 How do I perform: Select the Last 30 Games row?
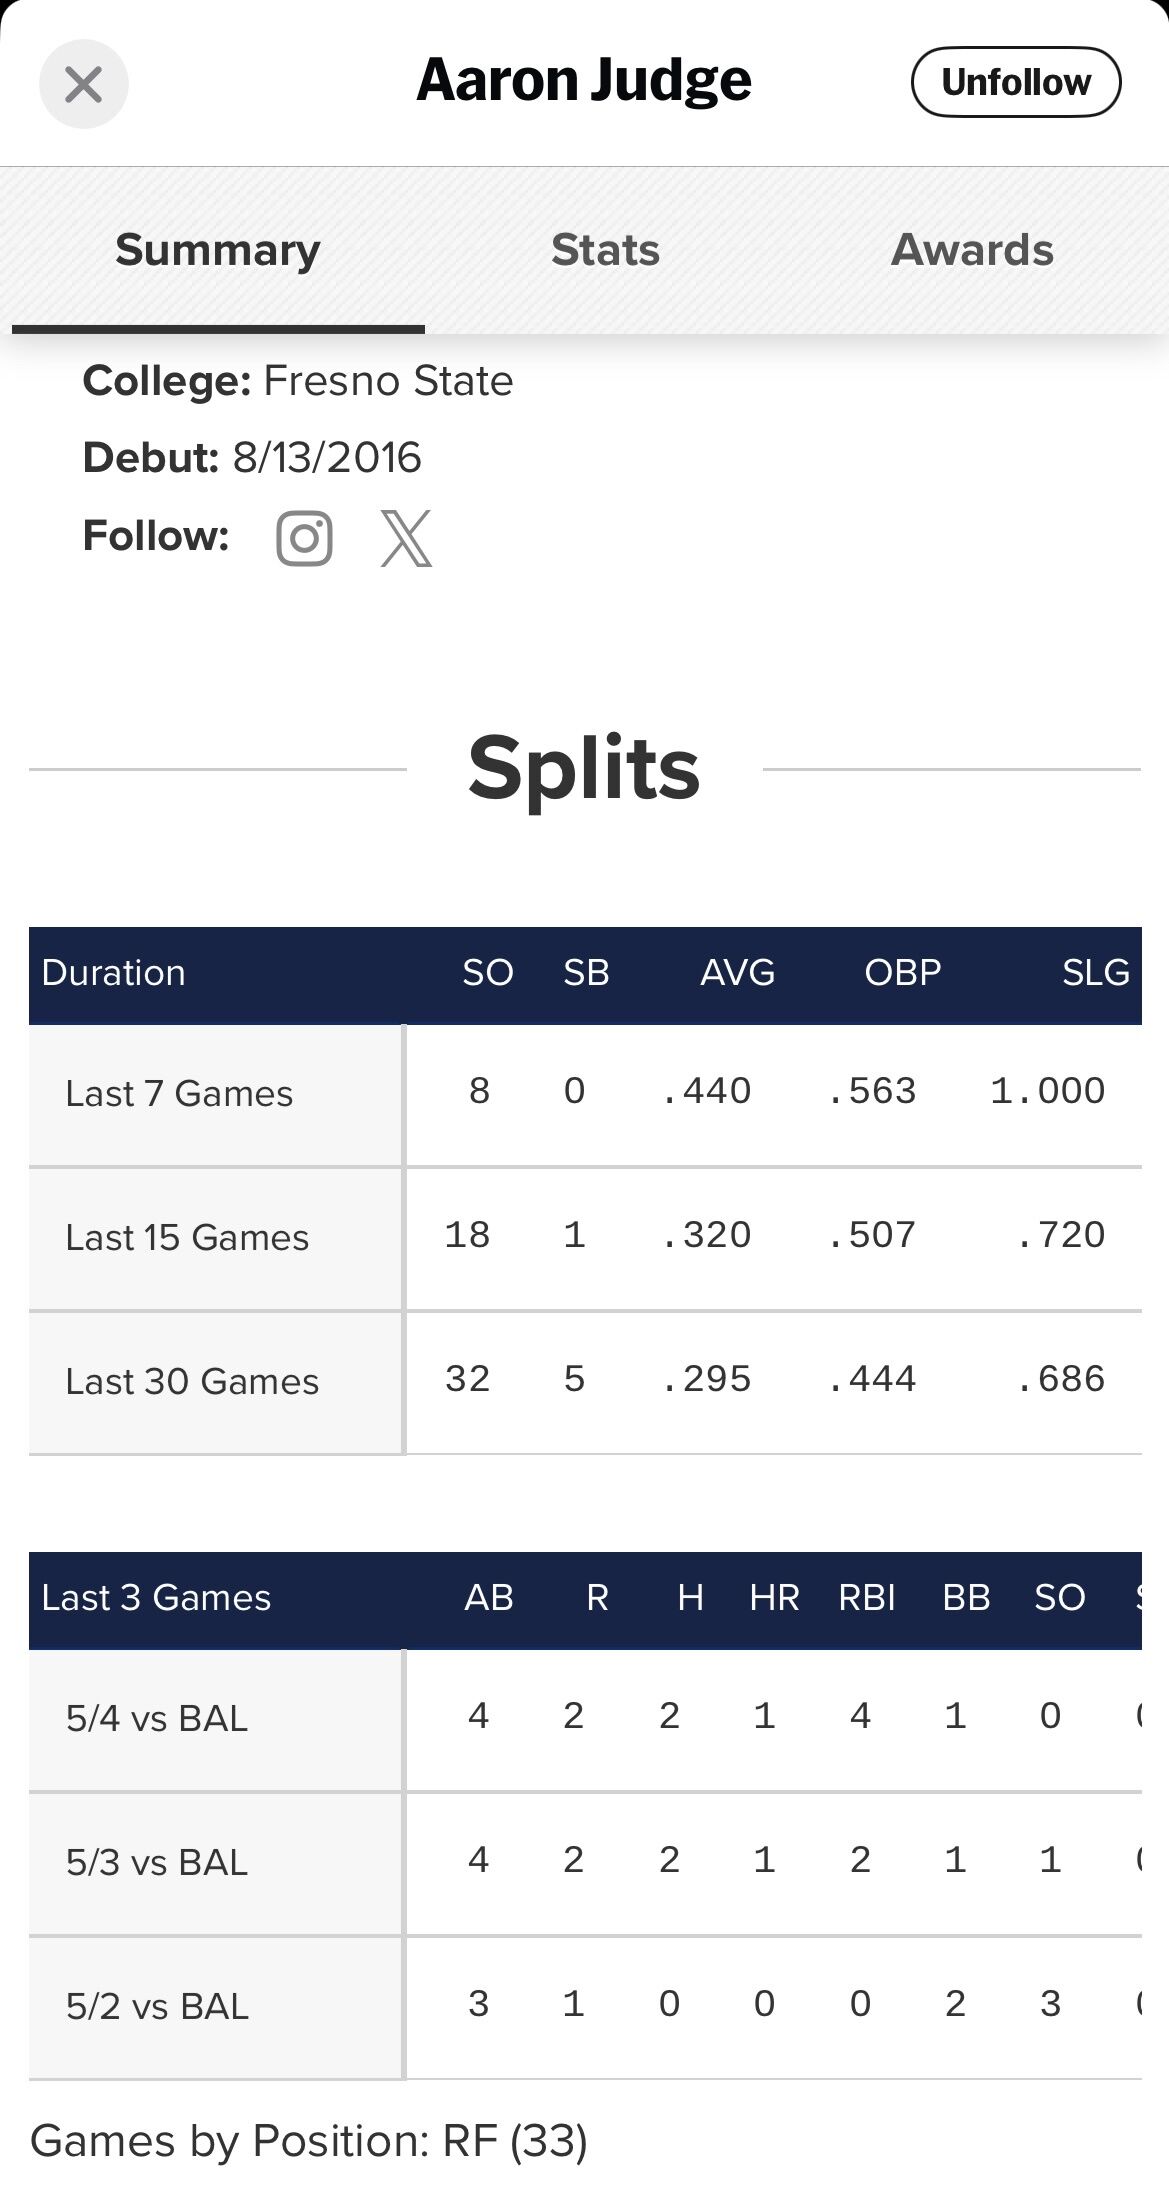(585, 1382)
